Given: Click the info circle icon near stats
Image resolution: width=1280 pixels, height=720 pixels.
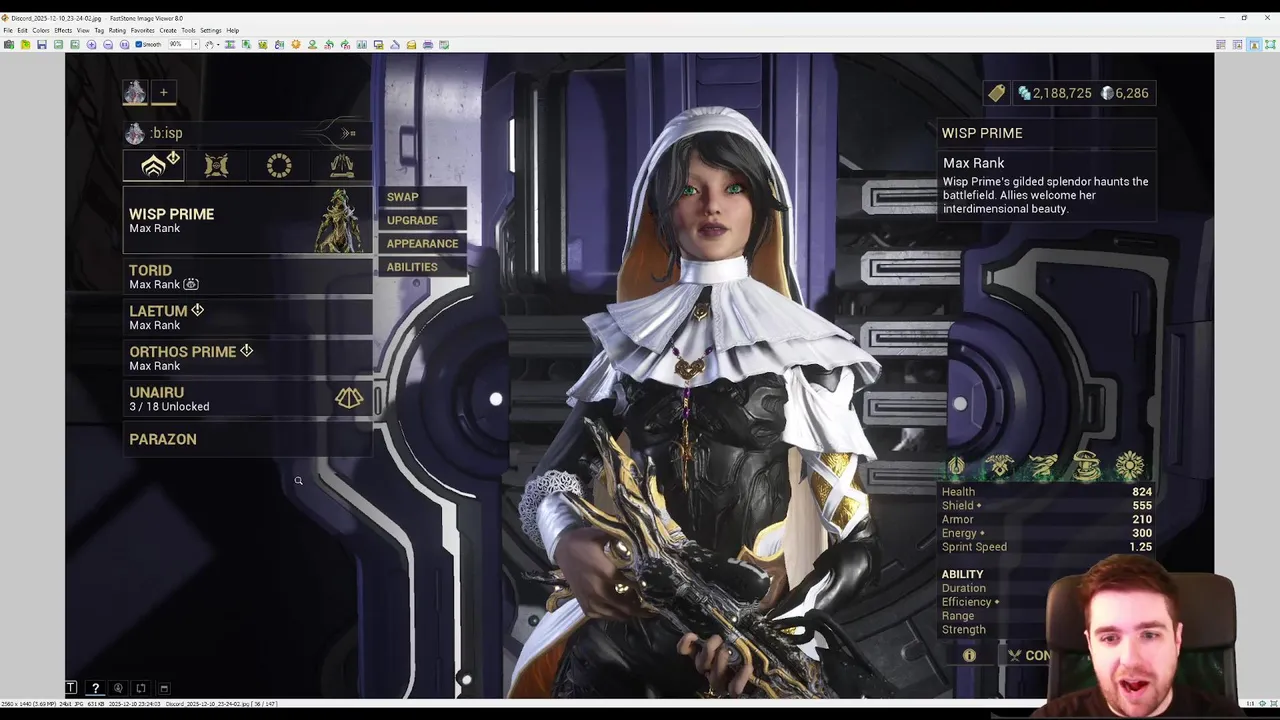Looking at the screenshot, I should click(x=969, y=655).
